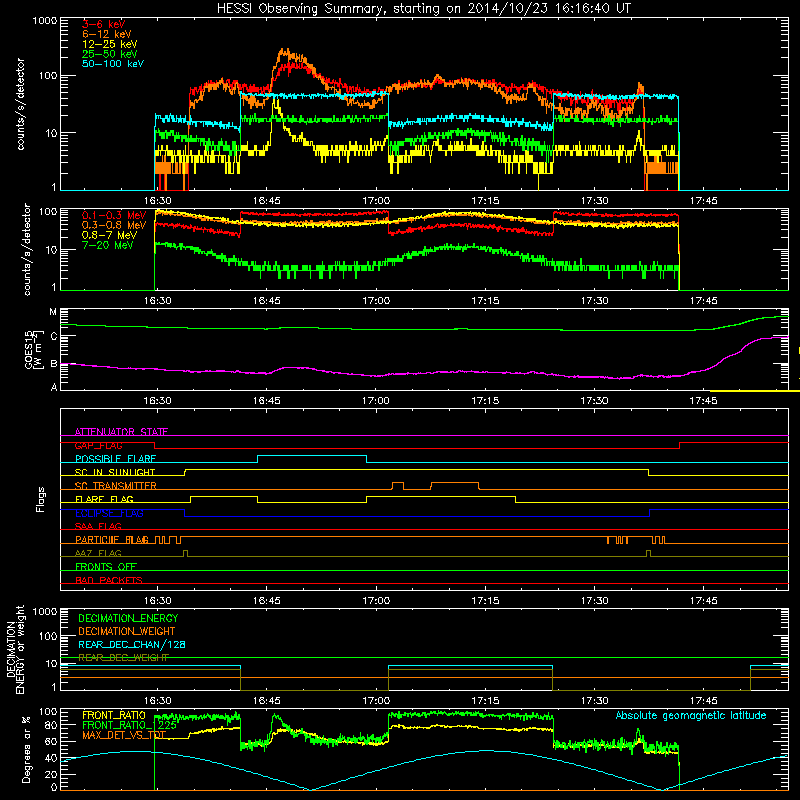Select the red SAA_FLAG label
The width and height of the screenshot is (800, 800).
tap(98, 526)
